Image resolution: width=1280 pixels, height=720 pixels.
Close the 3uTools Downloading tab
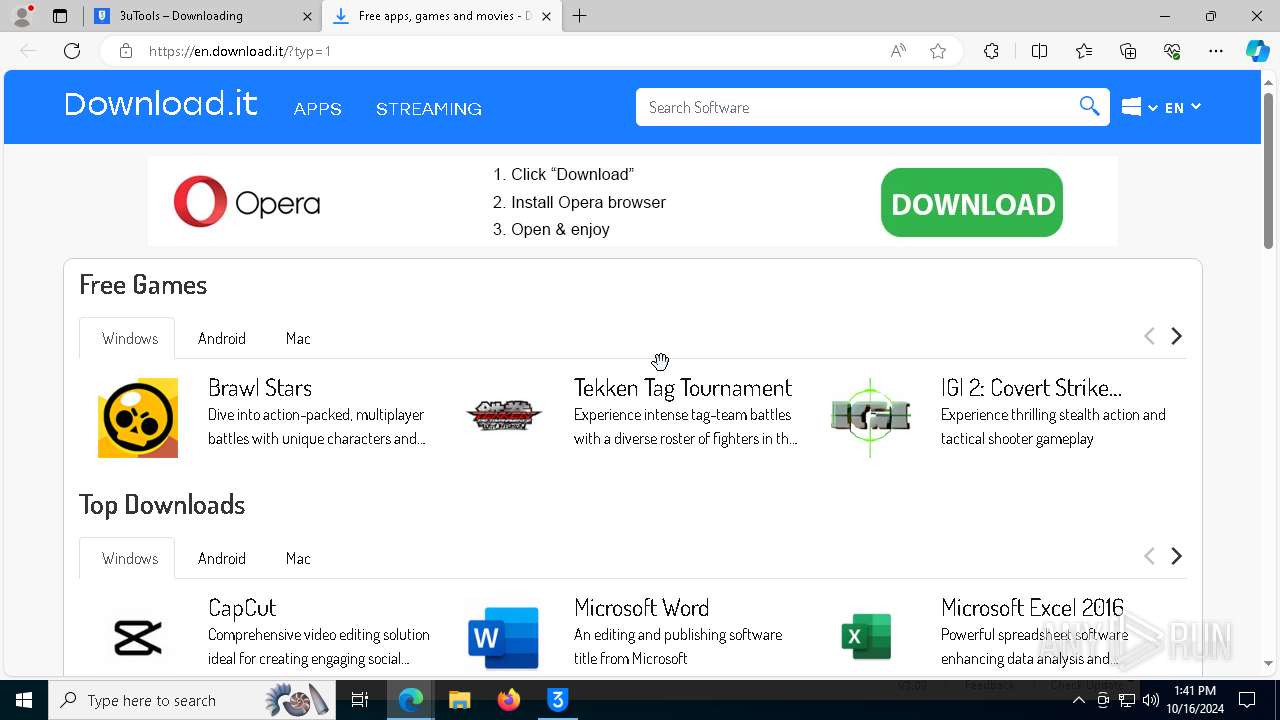point(308,16)
